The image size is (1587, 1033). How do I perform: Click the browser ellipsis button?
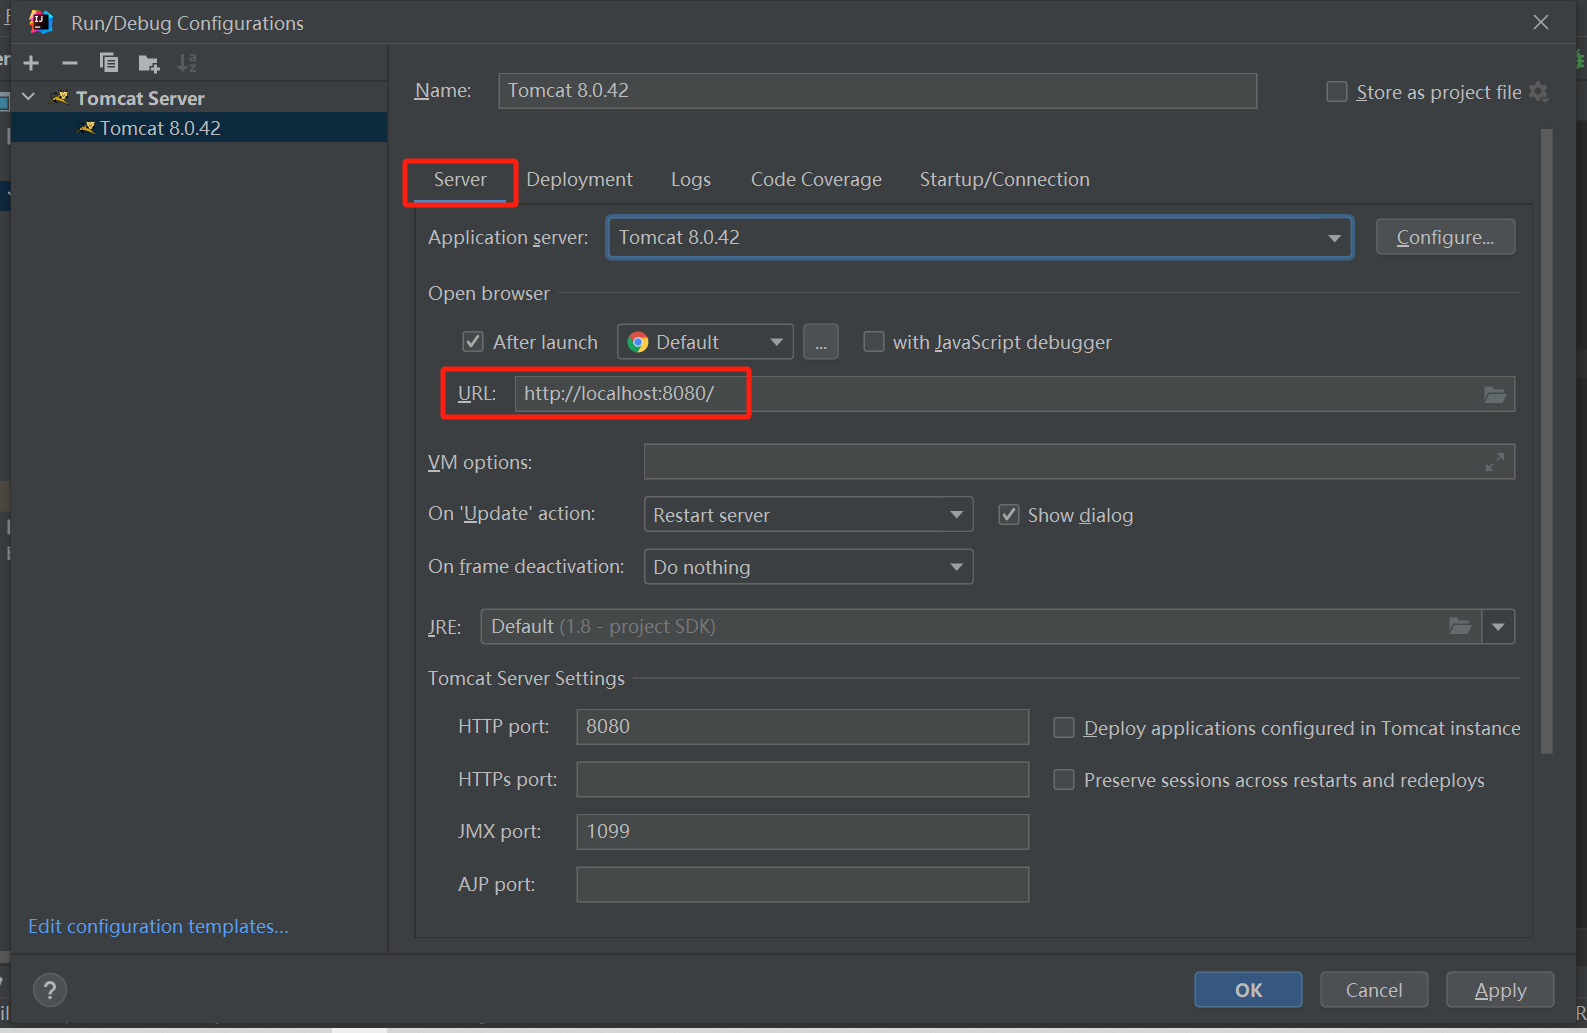click(x=820, y=342)
